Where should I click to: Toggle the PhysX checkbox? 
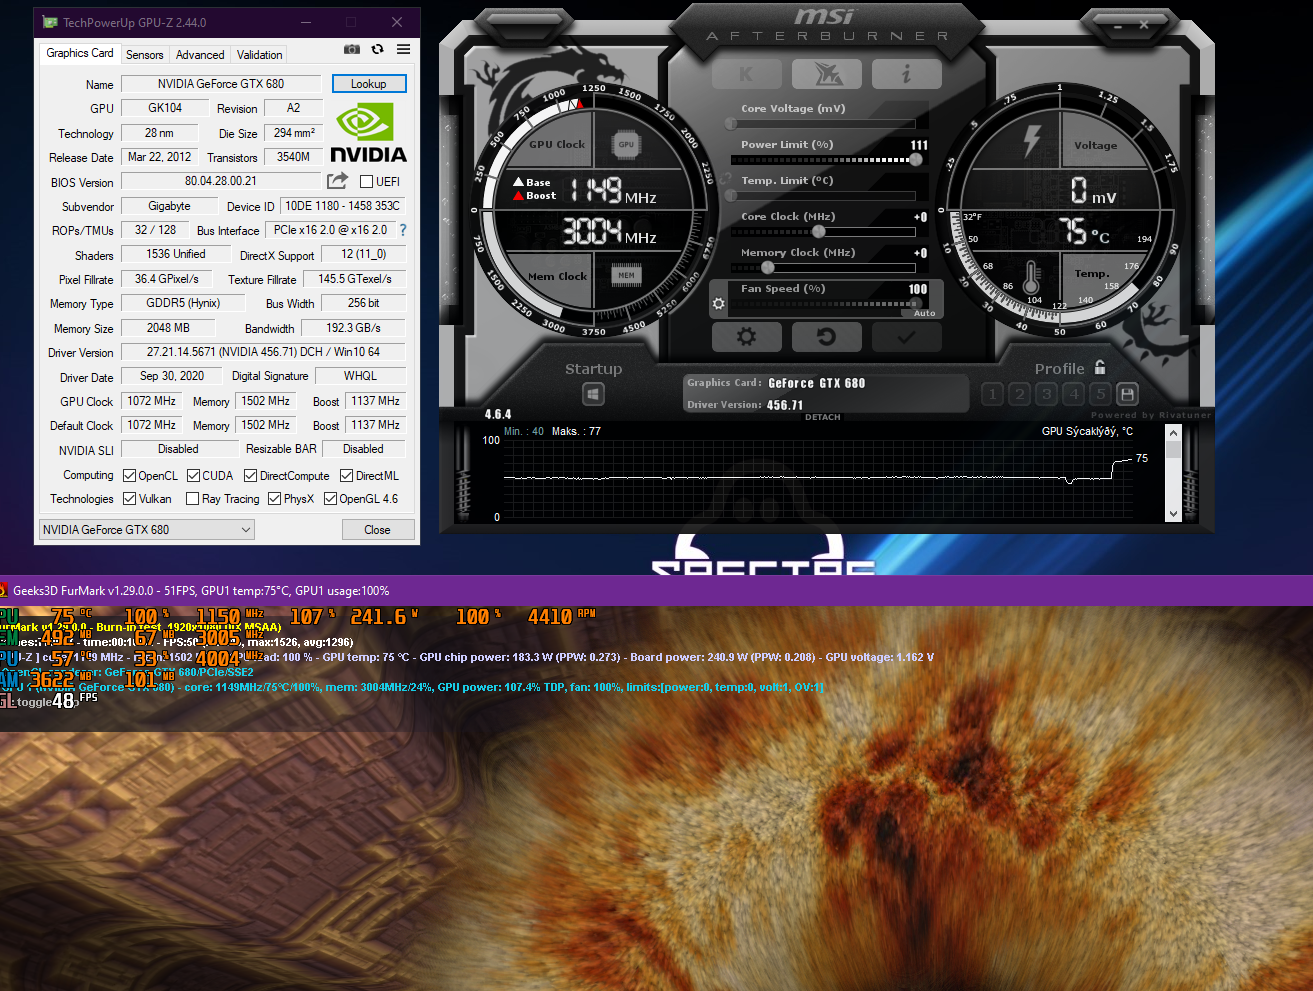coord(274,498)
